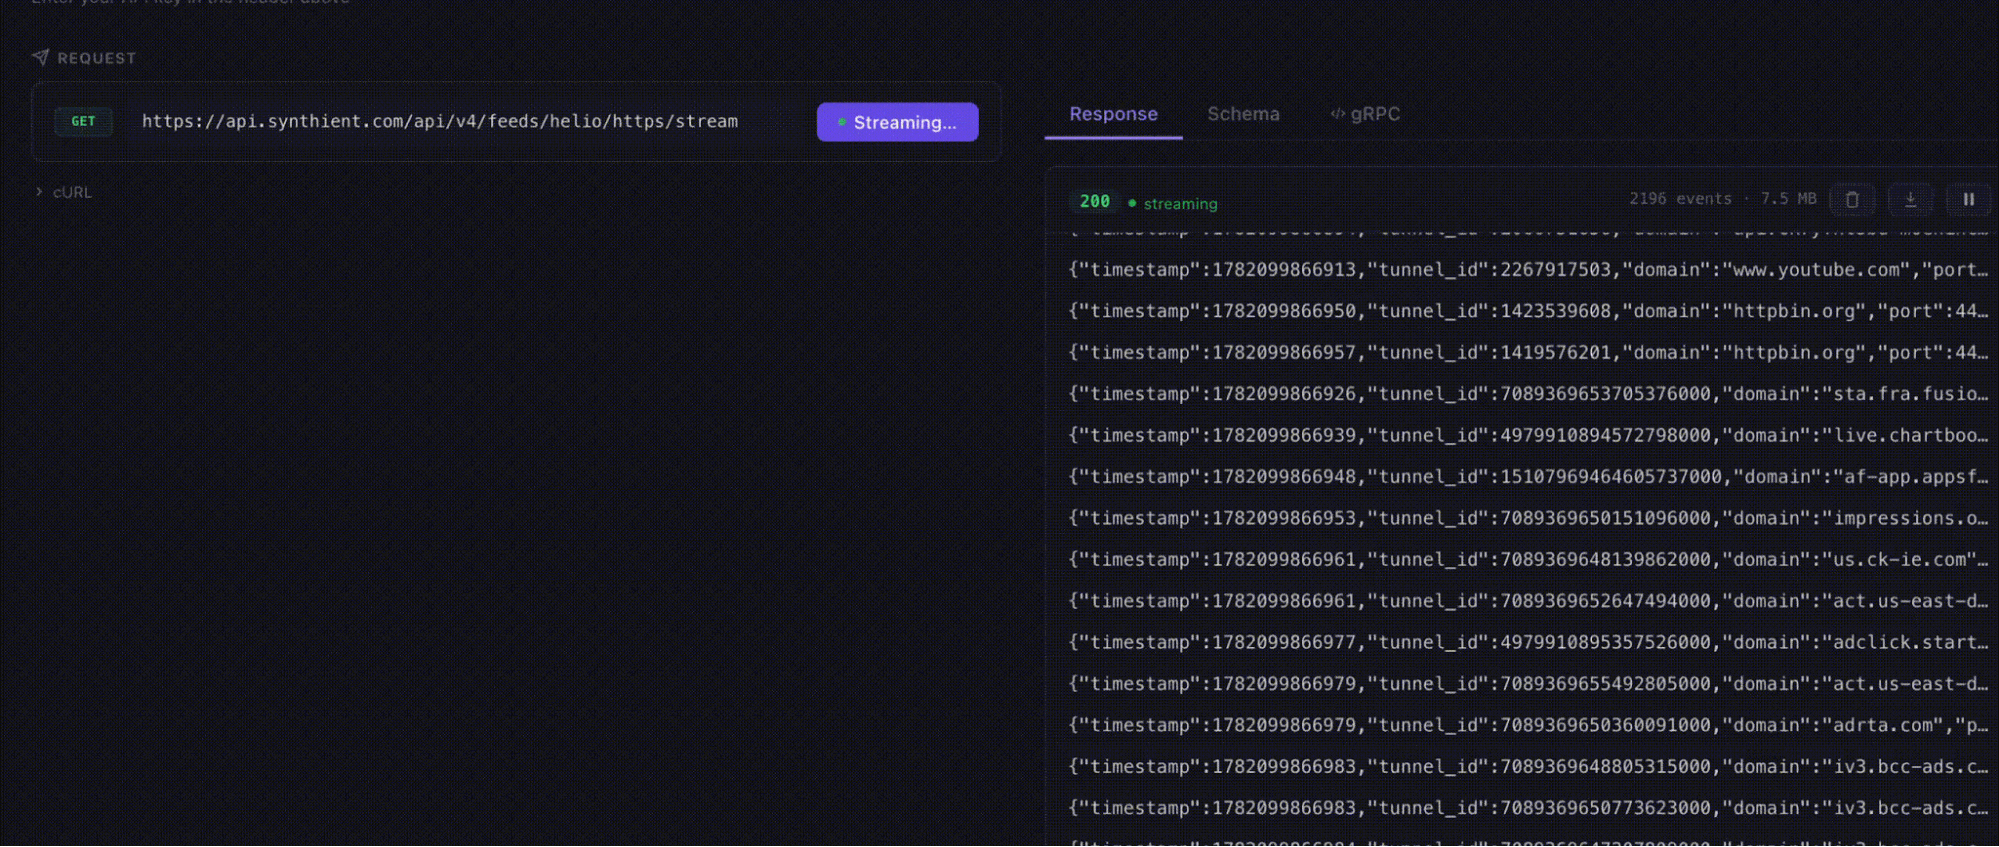Select the adrta.com event row

[x=1528, y=725]
